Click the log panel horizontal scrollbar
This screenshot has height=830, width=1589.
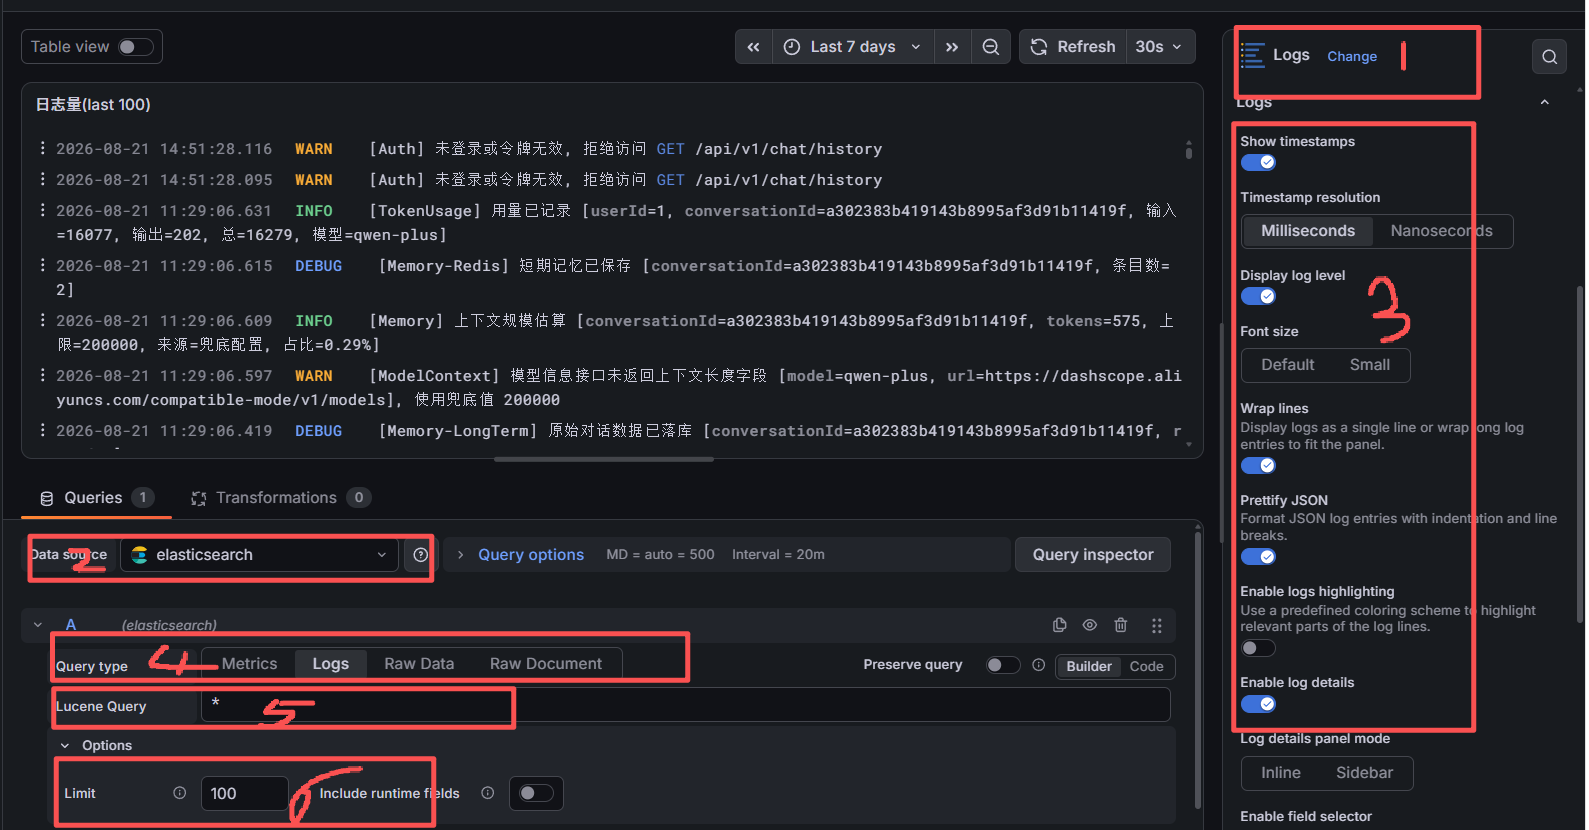[604, 460]
